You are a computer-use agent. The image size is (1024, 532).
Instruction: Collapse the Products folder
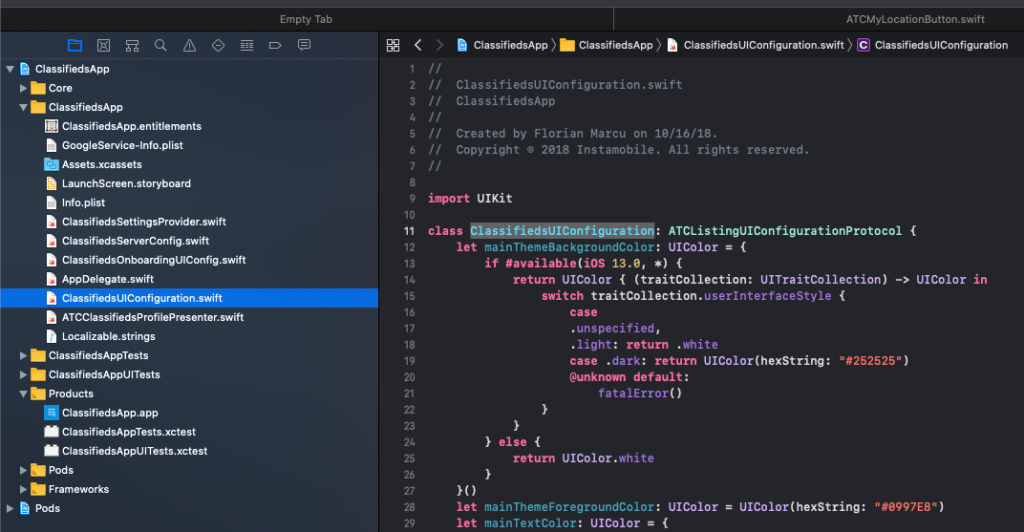pos(24,394)
